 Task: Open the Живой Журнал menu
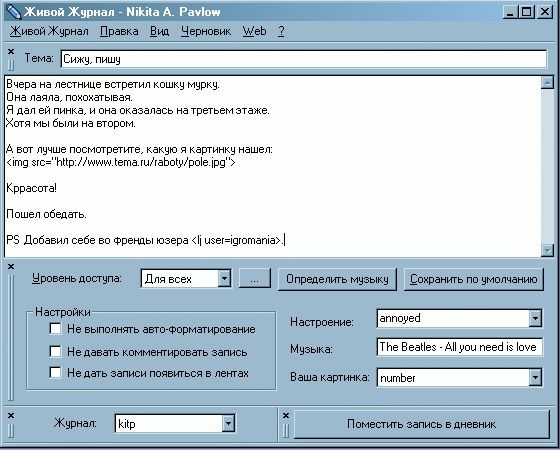(49, 31)
